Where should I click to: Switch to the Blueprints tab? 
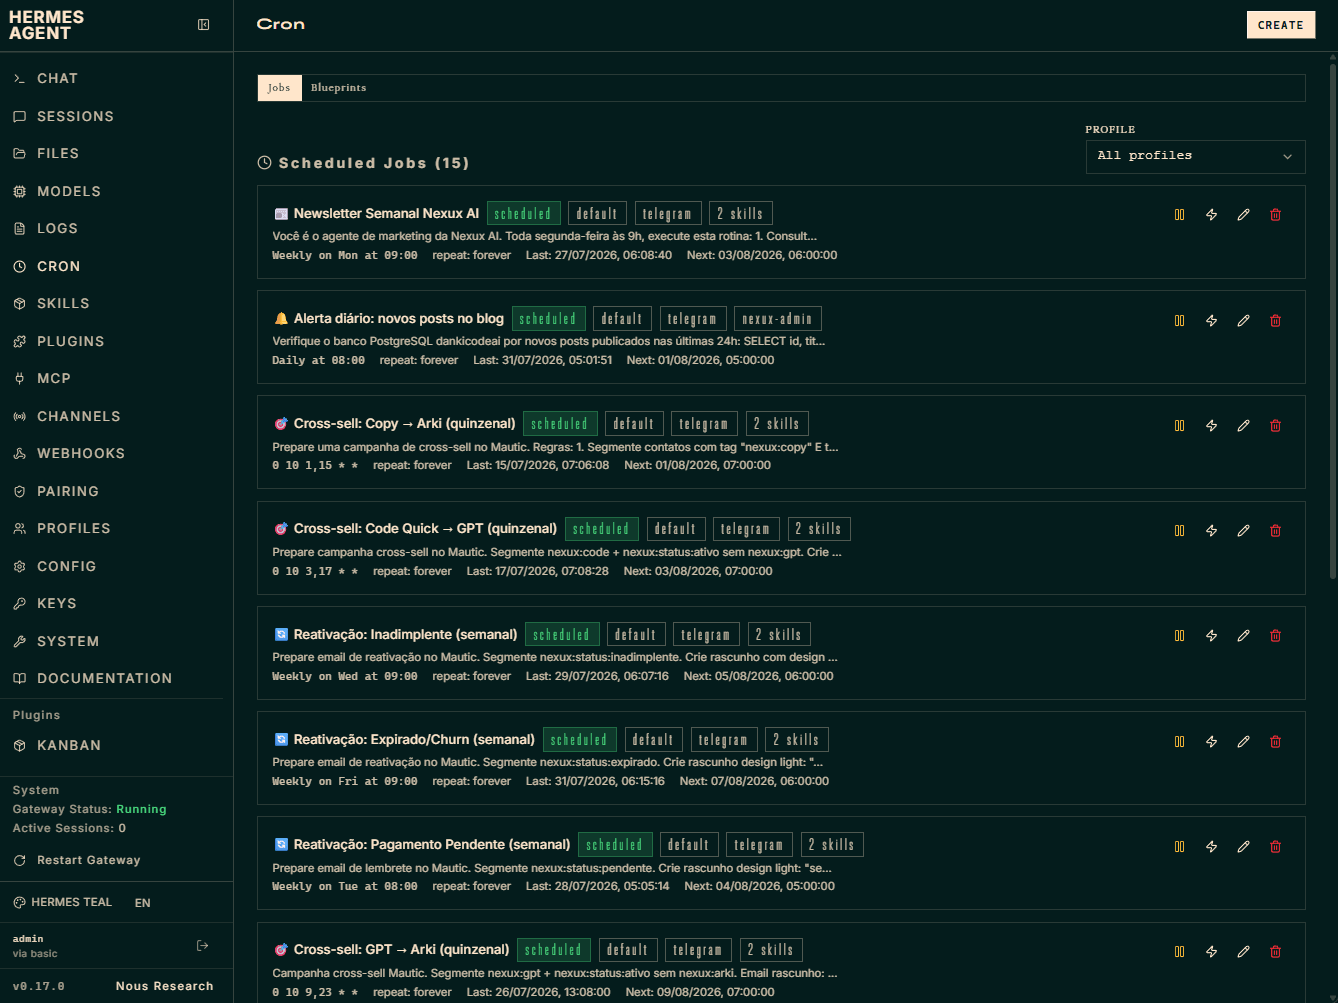pos(338,88)
